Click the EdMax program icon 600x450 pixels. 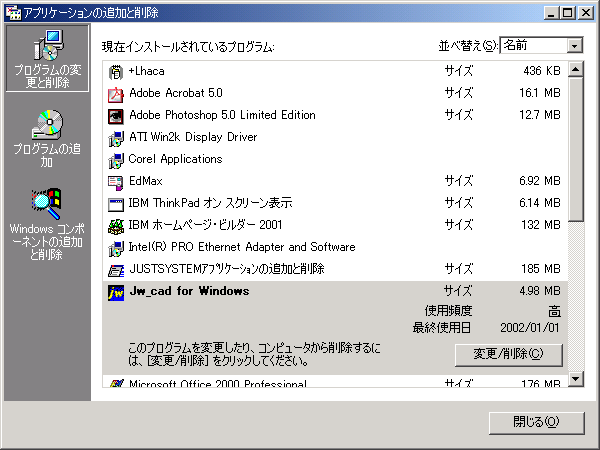pos(116,183)
